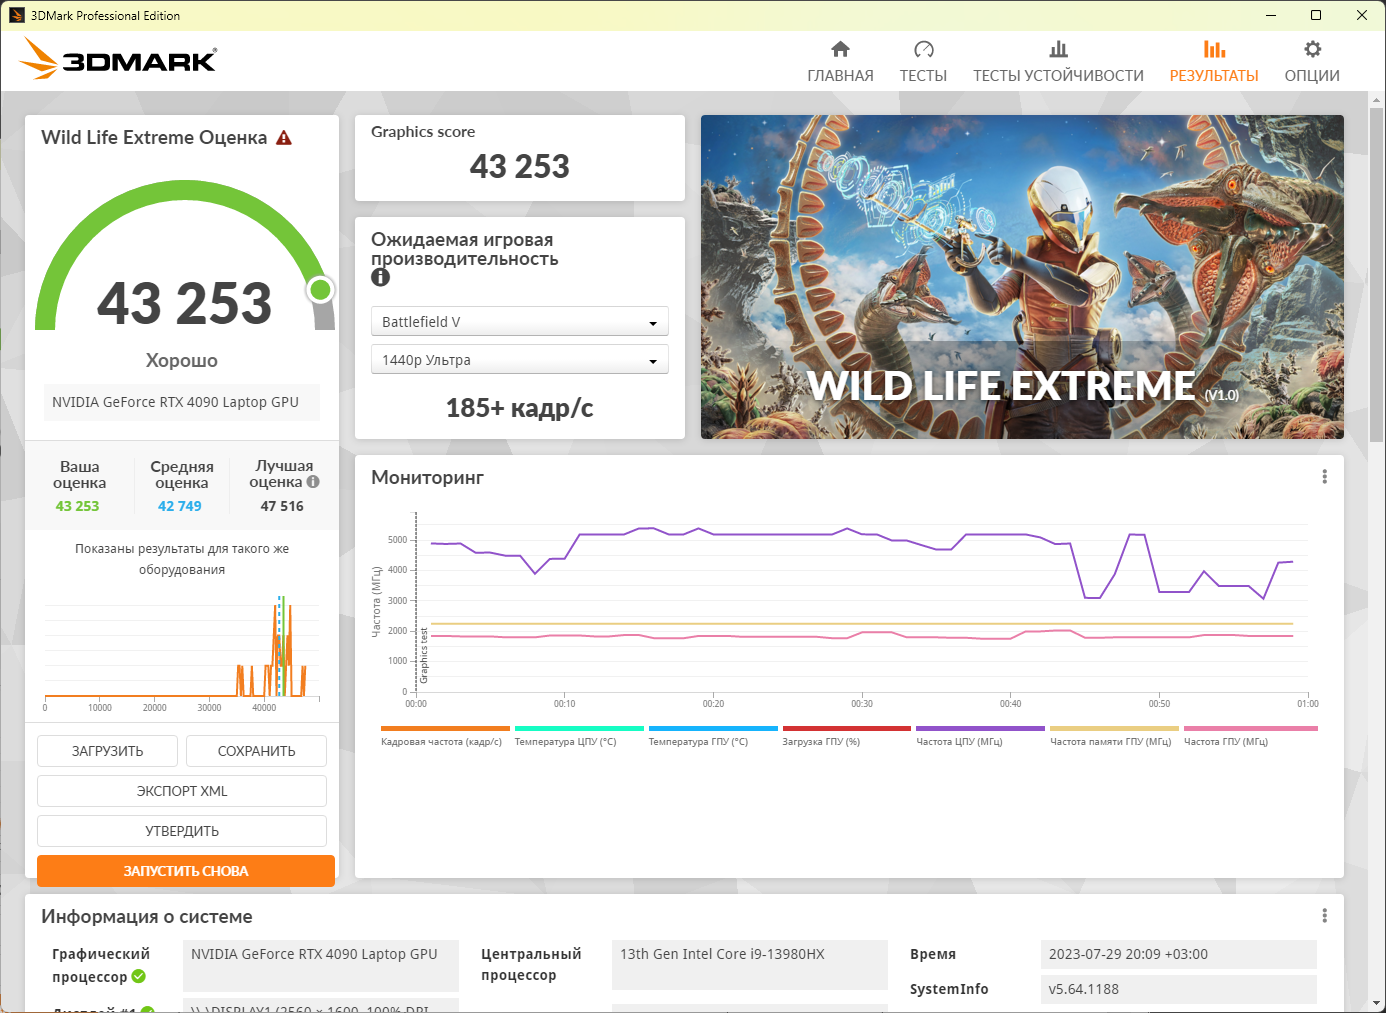
Task: Click the 2023-07-29 20:09 +03:00 time value
Action: [1178, 954]
